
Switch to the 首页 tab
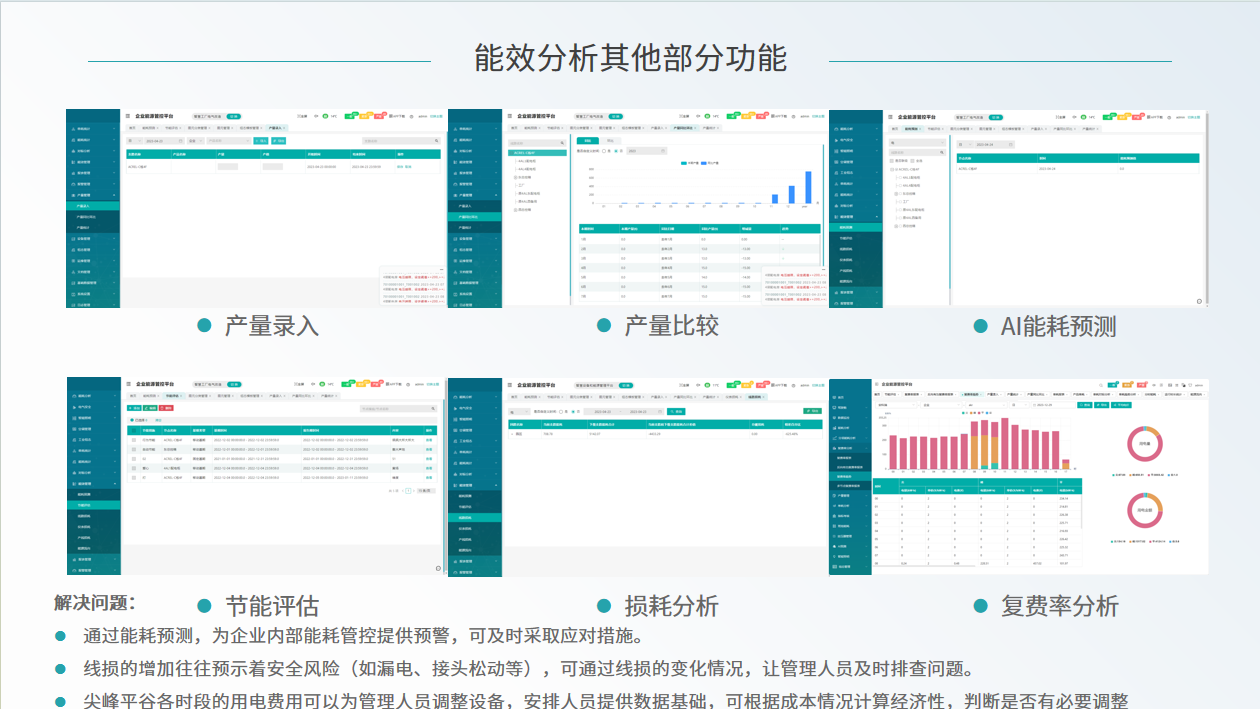click(132, 128)
